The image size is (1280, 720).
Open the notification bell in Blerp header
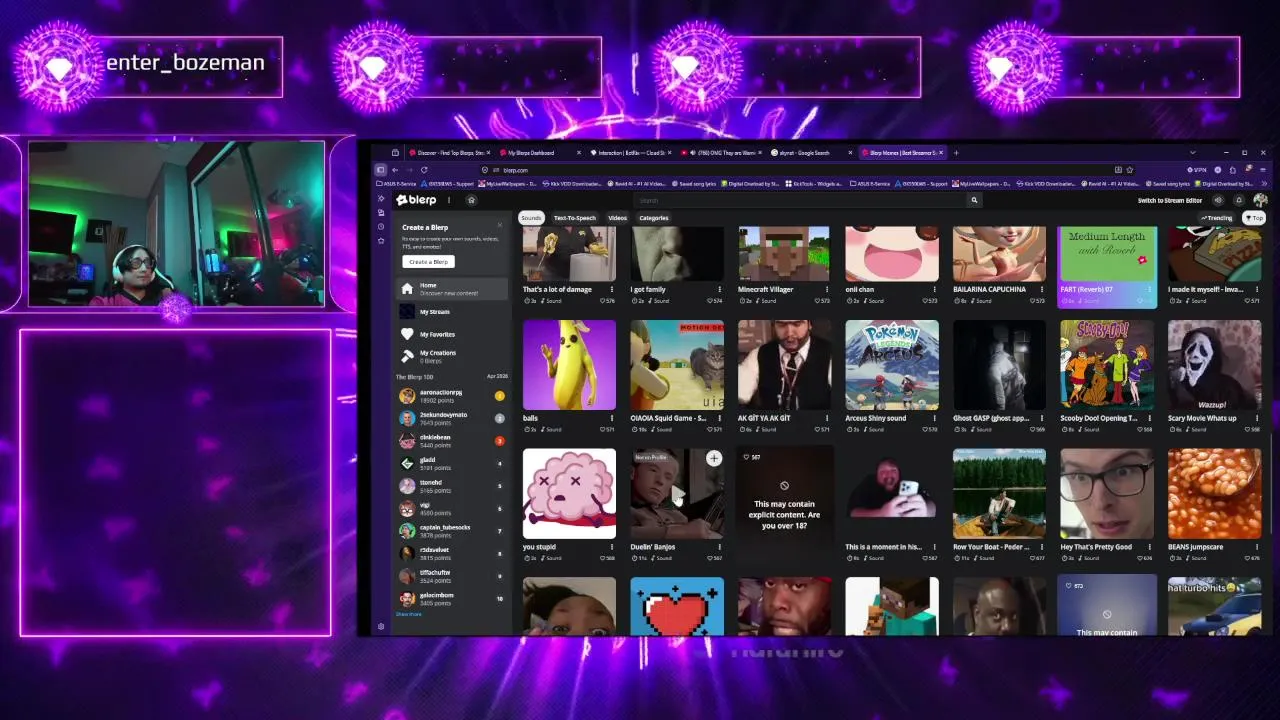pos(1239,200)
